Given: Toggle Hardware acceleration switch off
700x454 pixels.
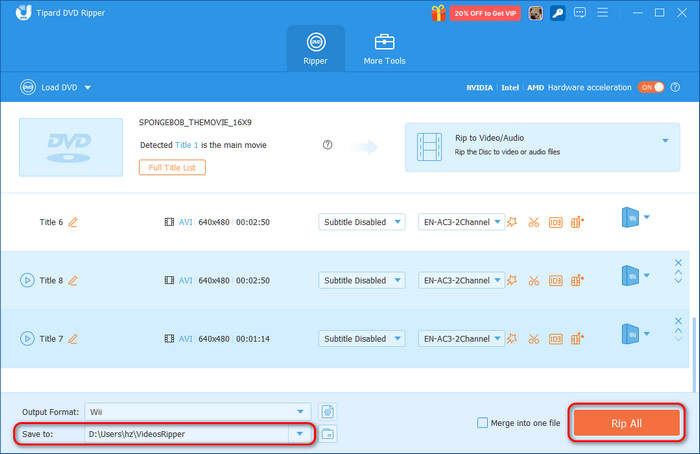Looking at the screenshot, I should (x=651, y=87).
